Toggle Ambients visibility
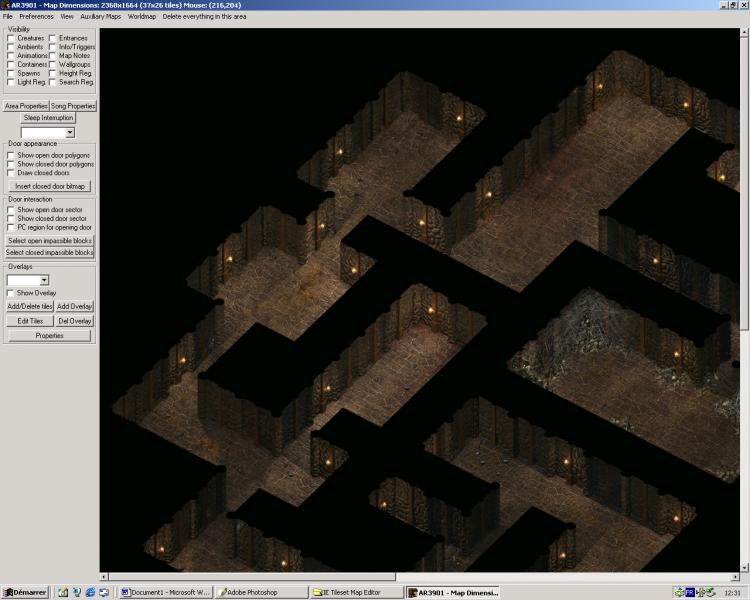Viewport: 750px width, 600px height. (x=11, y=47)
